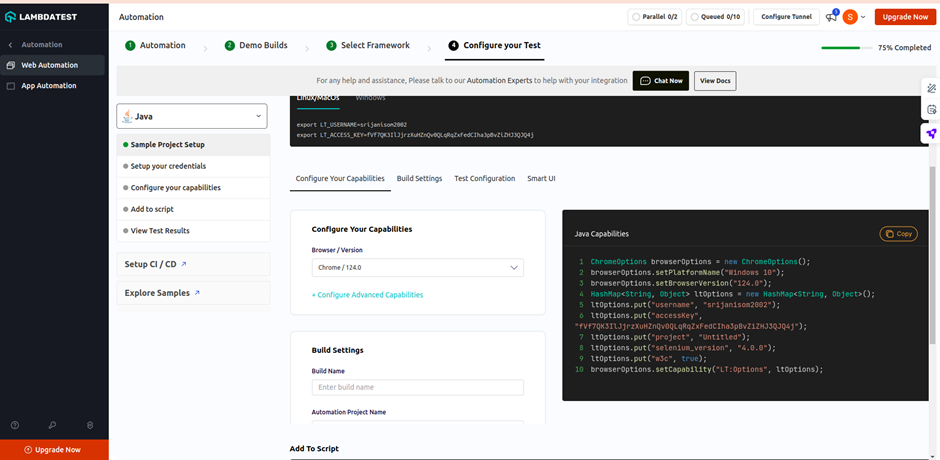The width and height of the screenshot is (940, 460).
Task: Click the purple rocket icon on right edge
Action: [931, 133]
